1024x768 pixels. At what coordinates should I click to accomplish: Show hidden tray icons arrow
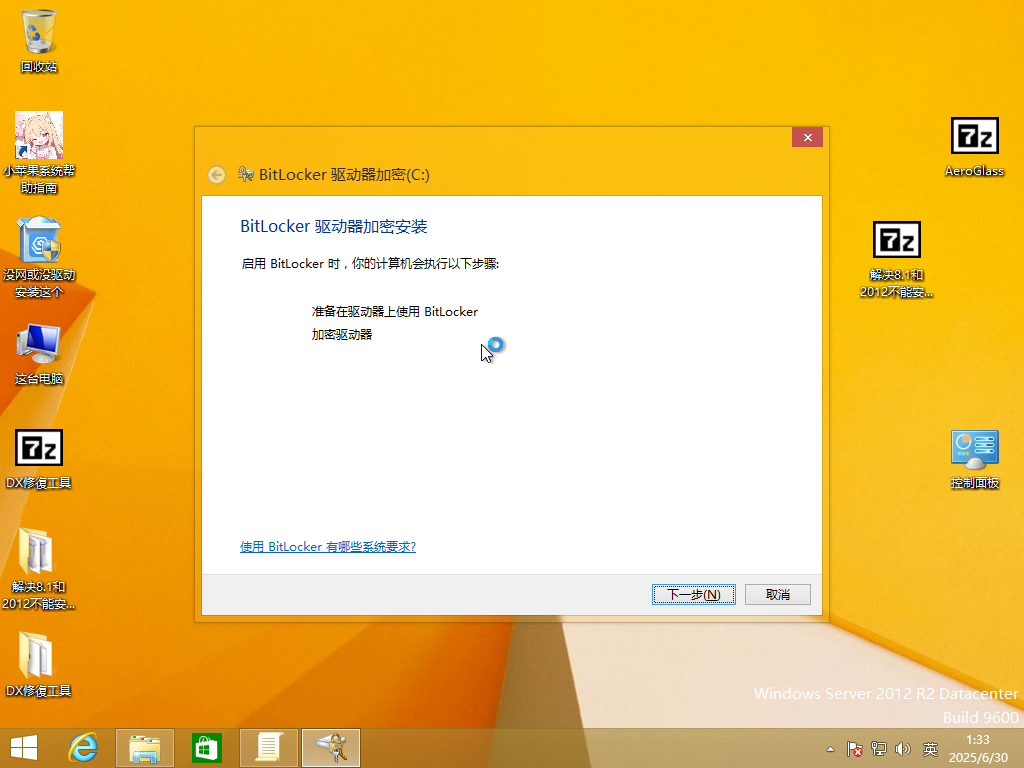(x=830, y=749)
